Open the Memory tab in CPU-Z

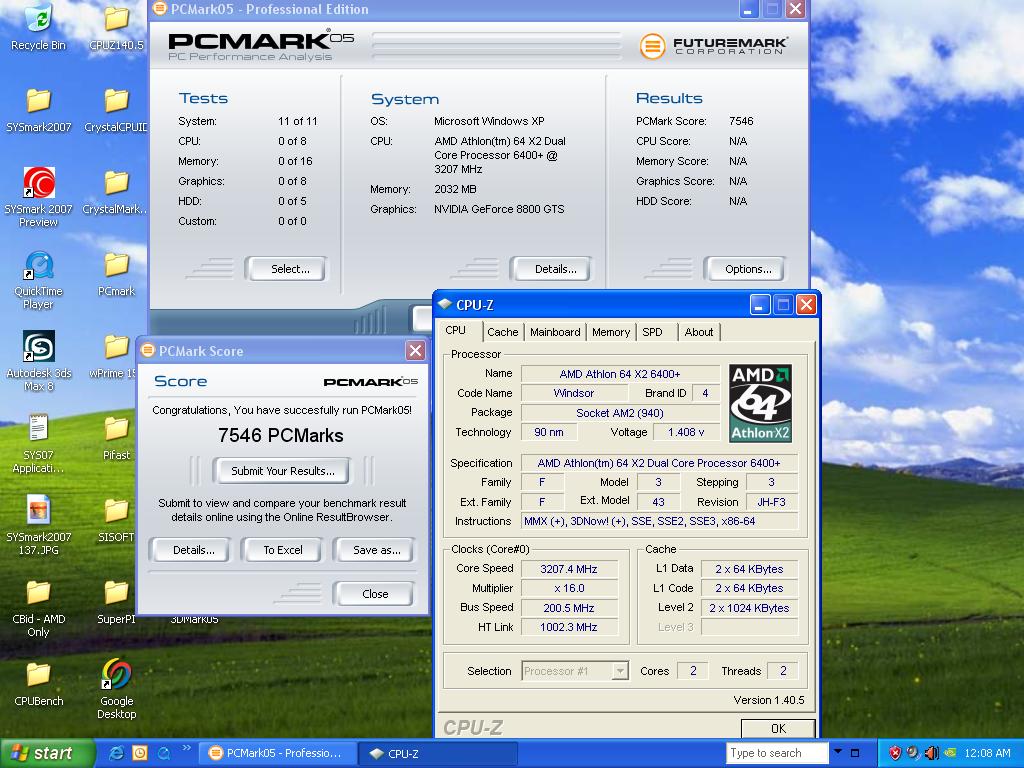pyautogui.click(x=611, y=332)
